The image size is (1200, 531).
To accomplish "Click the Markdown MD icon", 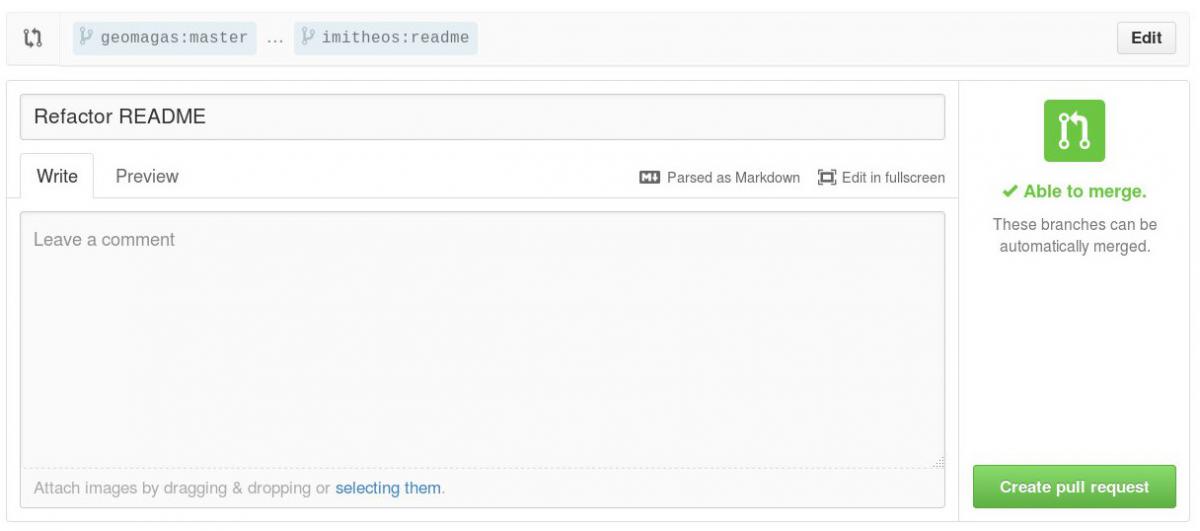I will 650,177.
